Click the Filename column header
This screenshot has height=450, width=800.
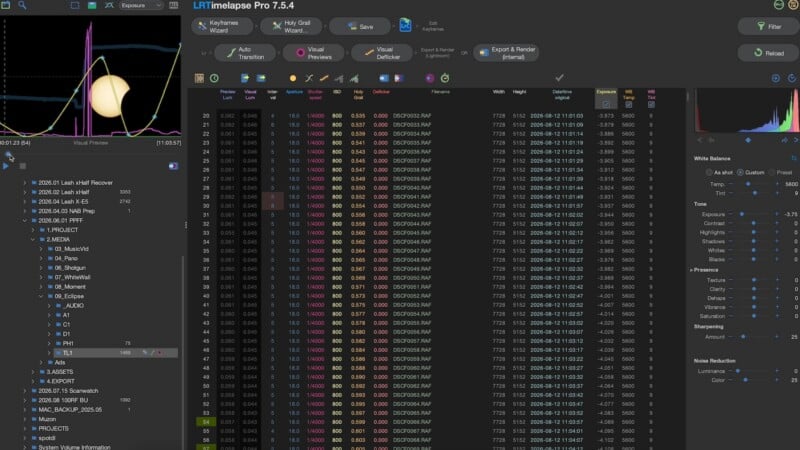[x=440, y=92]
